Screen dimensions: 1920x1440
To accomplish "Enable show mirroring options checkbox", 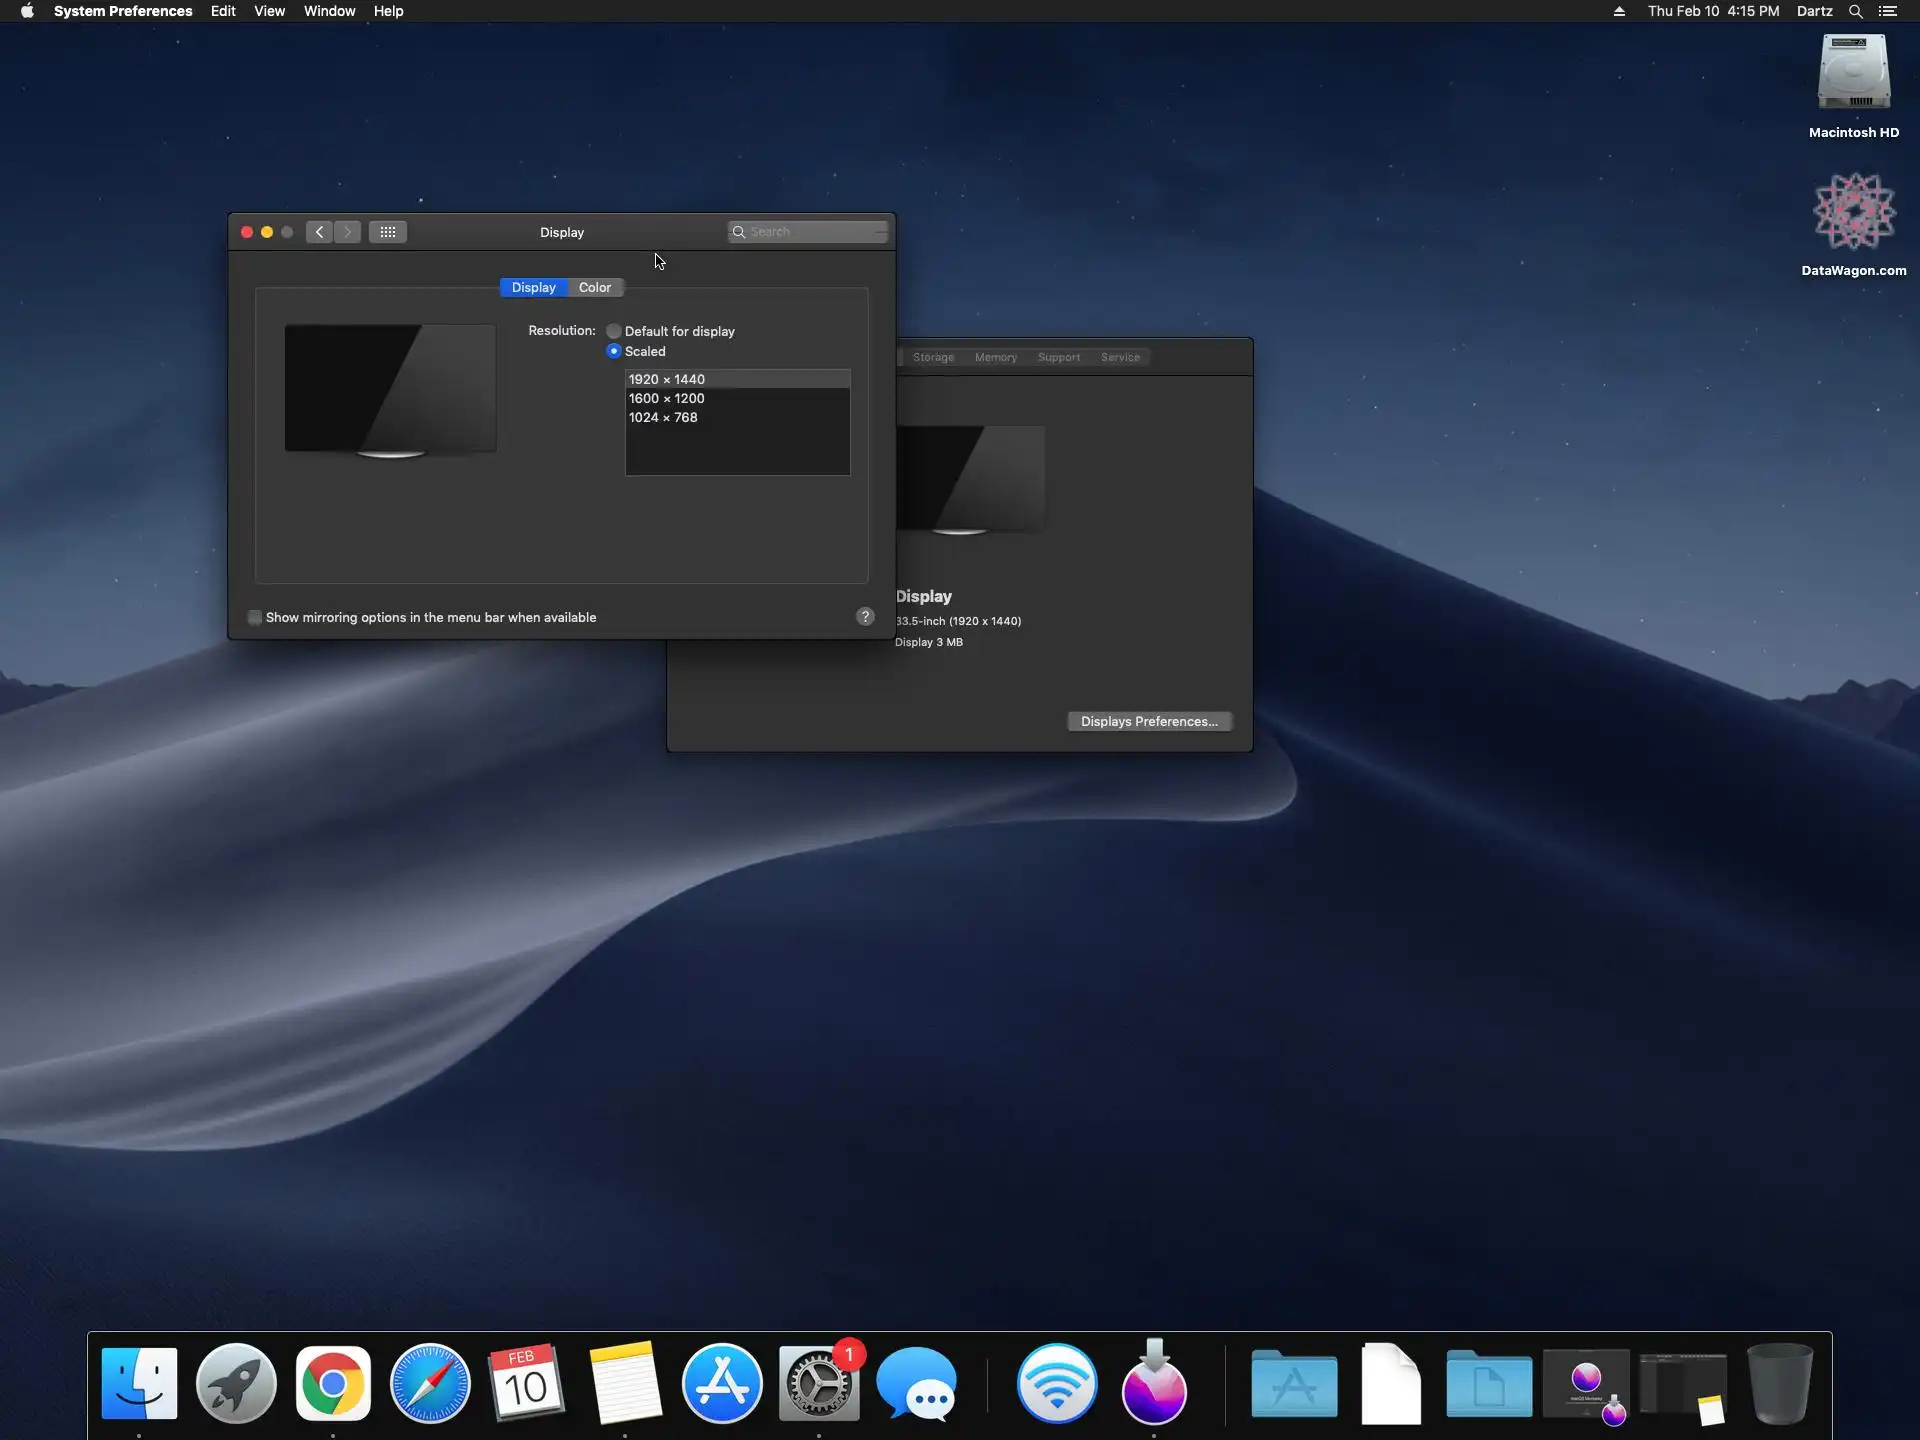I will click(x=255, y=617).
